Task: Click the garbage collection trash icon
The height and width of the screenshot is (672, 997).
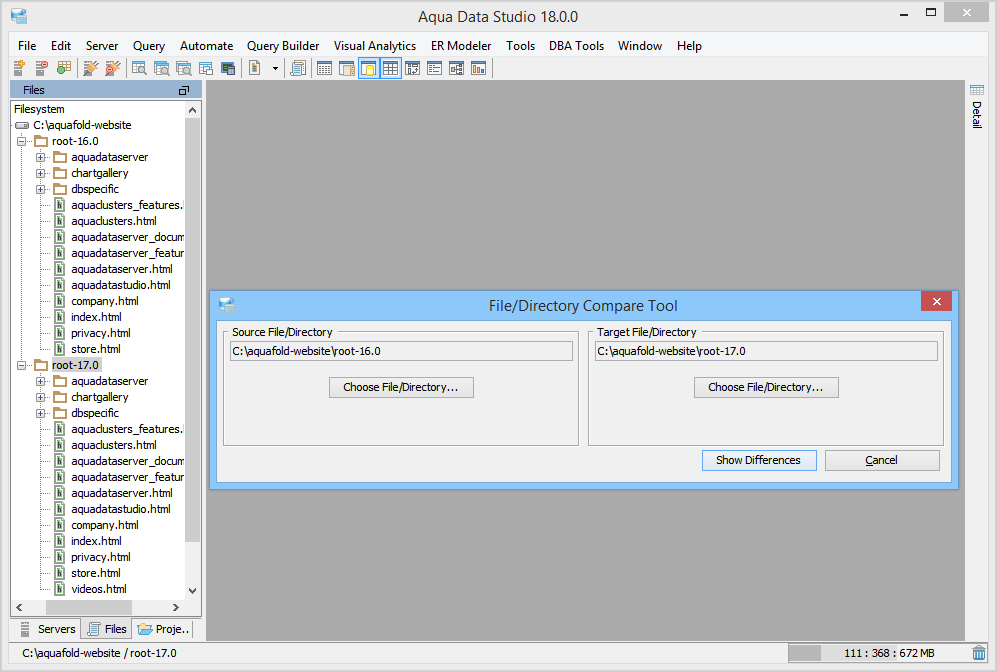Action: coord(978,653)
